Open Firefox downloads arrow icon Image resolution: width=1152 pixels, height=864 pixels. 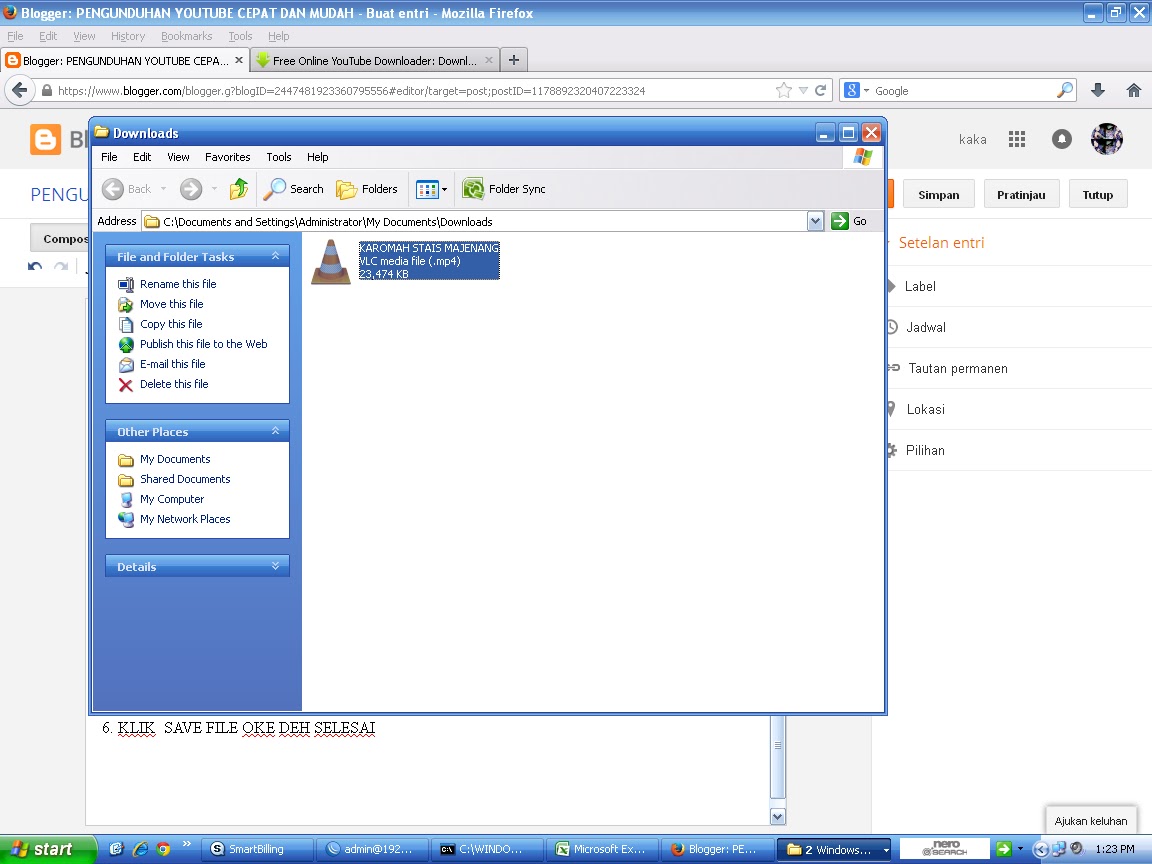(x=1098, y=90)
